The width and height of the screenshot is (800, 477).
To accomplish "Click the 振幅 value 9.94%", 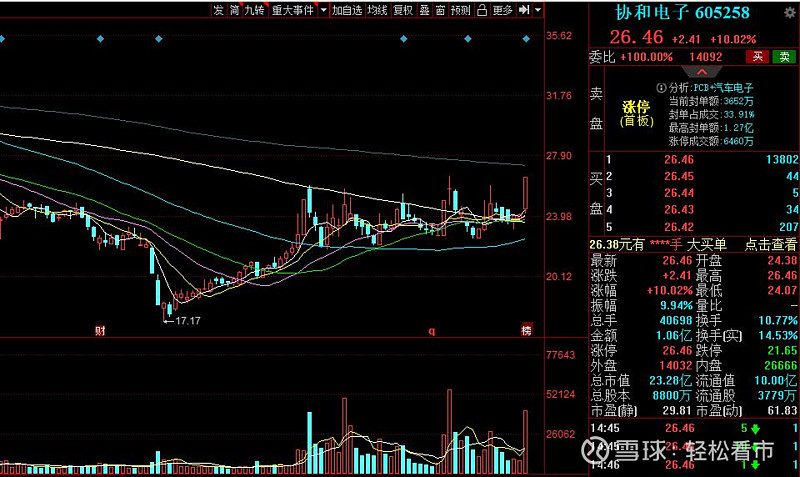I will point(677,306).
